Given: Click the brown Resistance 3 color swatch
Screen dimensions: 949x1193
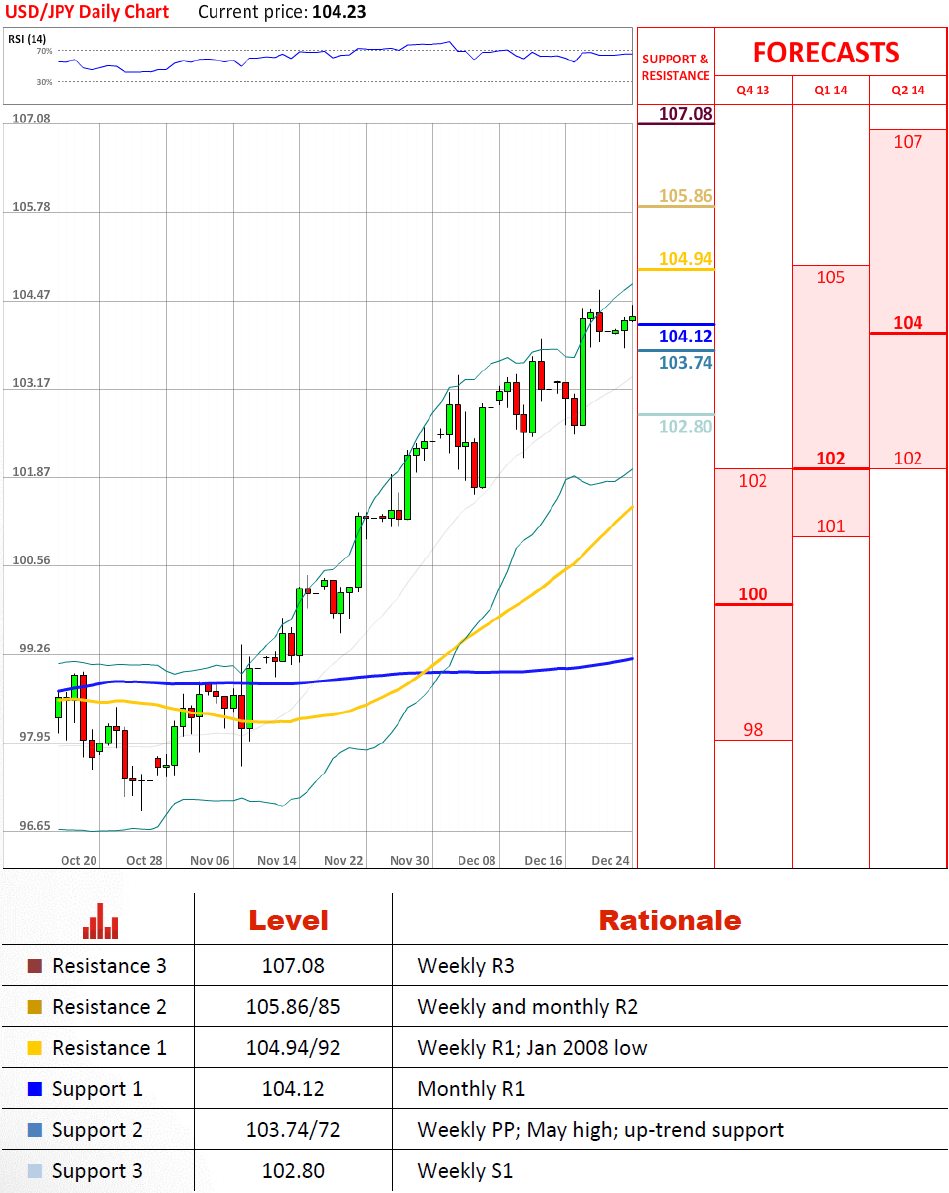Looking at the screenshot, I should [x=35, y=966].
